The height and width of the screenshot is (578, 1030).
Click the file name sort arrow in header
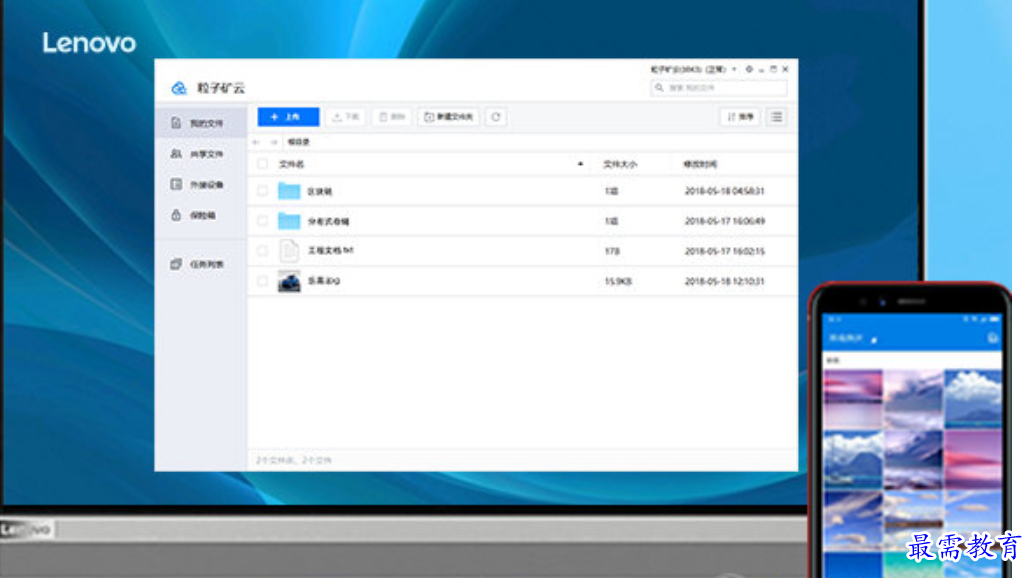tap(580, 164)
